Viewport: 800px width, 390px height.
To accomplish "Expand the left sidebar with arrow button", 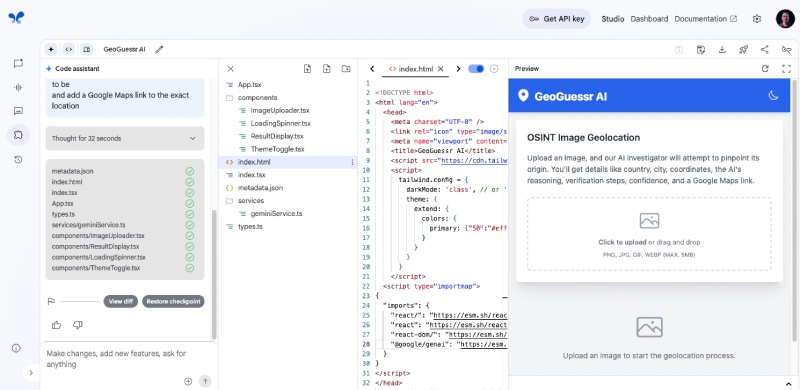I will click(x=31, y=373).
